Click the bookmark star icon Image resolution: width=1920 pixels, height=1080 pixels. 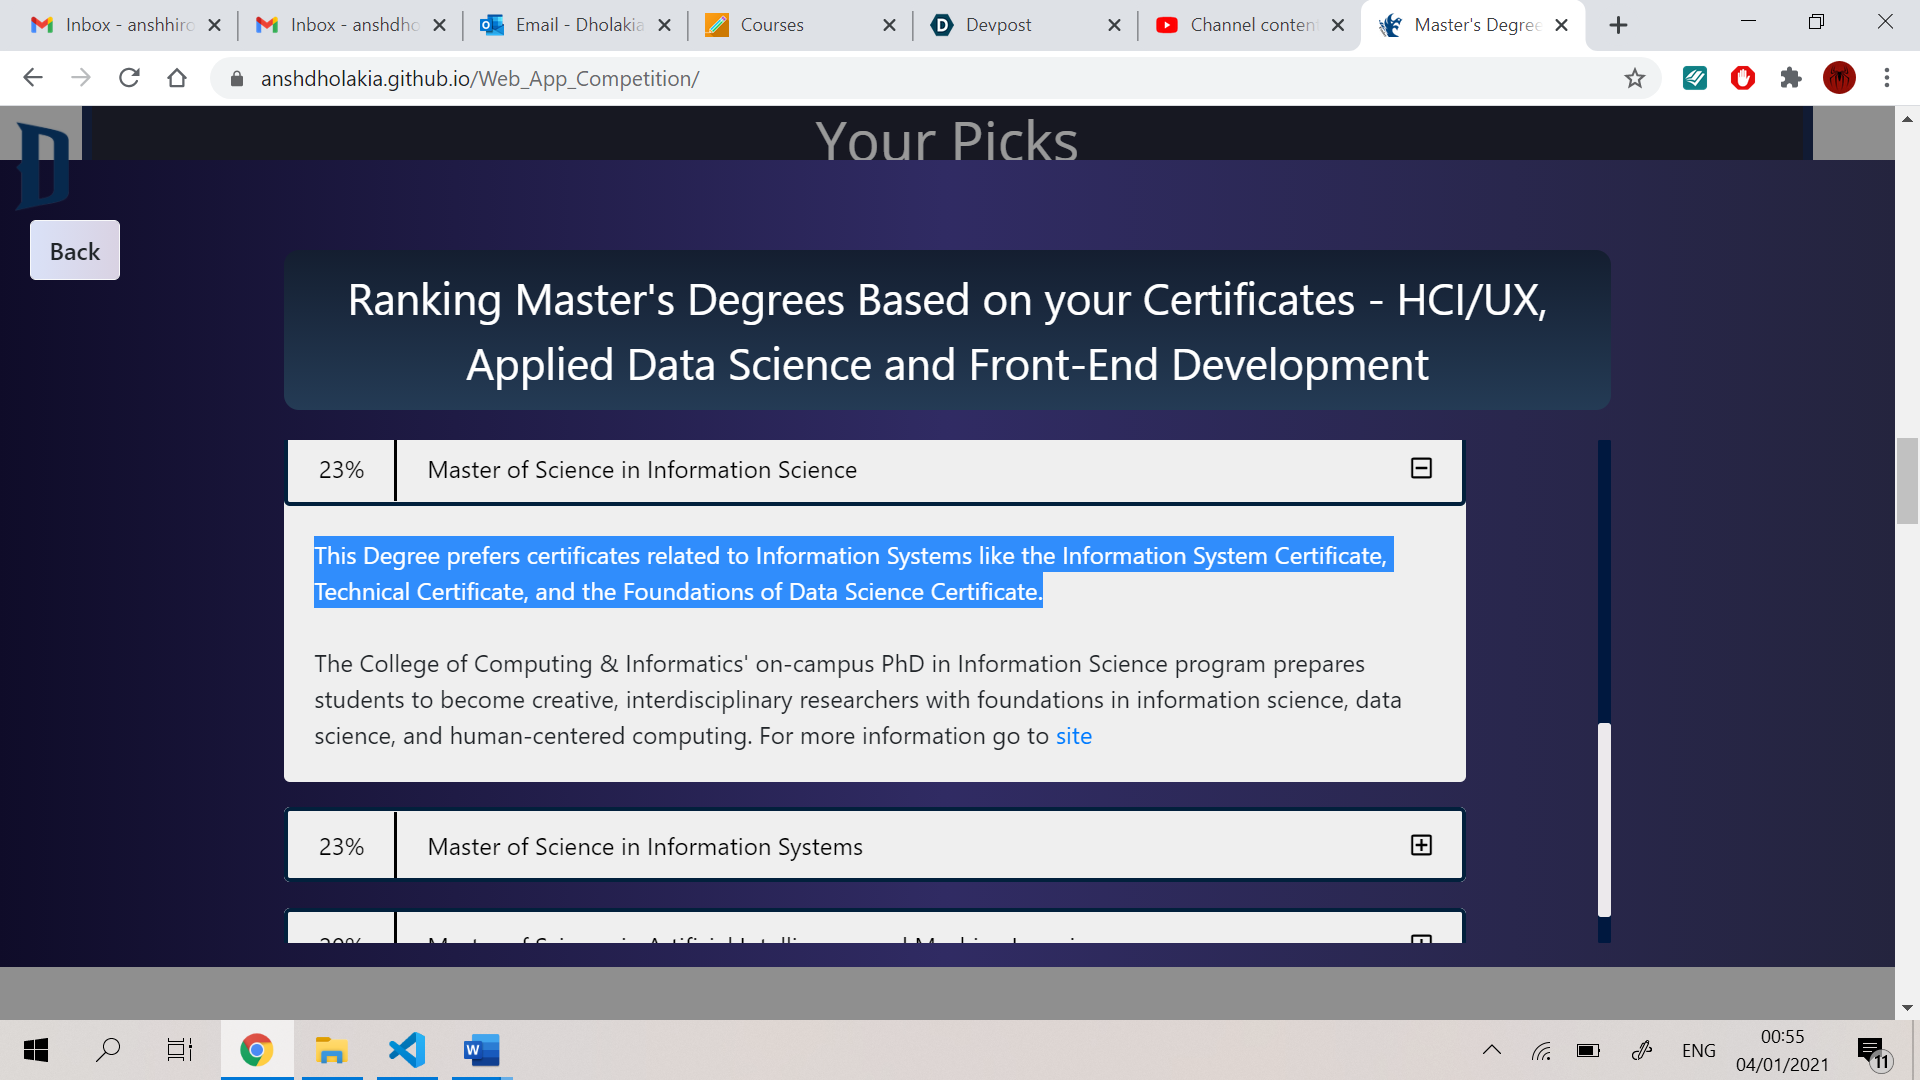(1634, 78)
